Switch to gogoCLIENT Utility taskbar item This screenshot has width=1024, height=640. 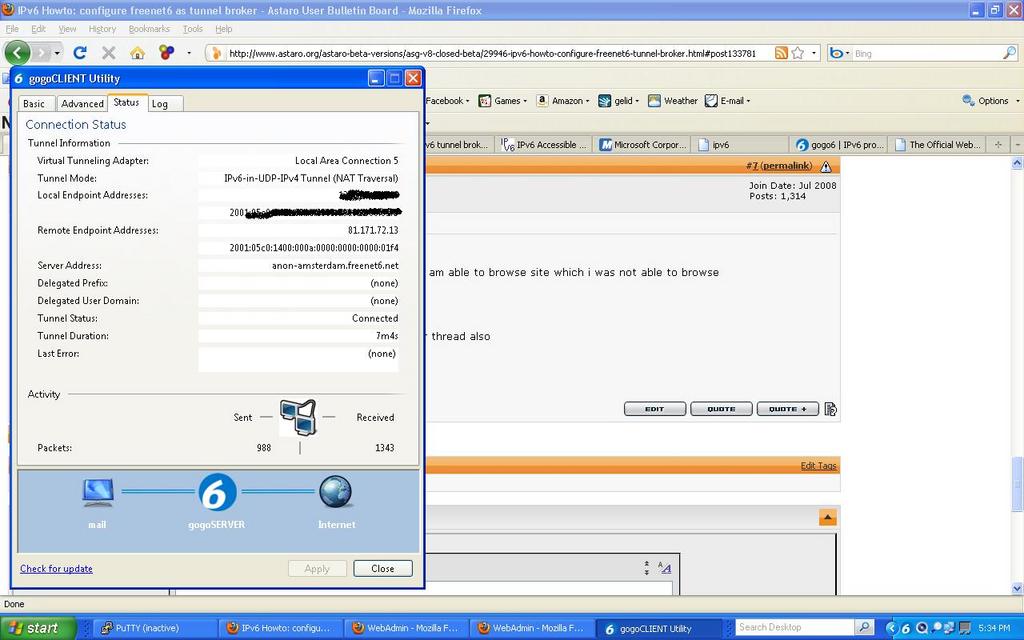pyautogui.click(x=660, y=629)
